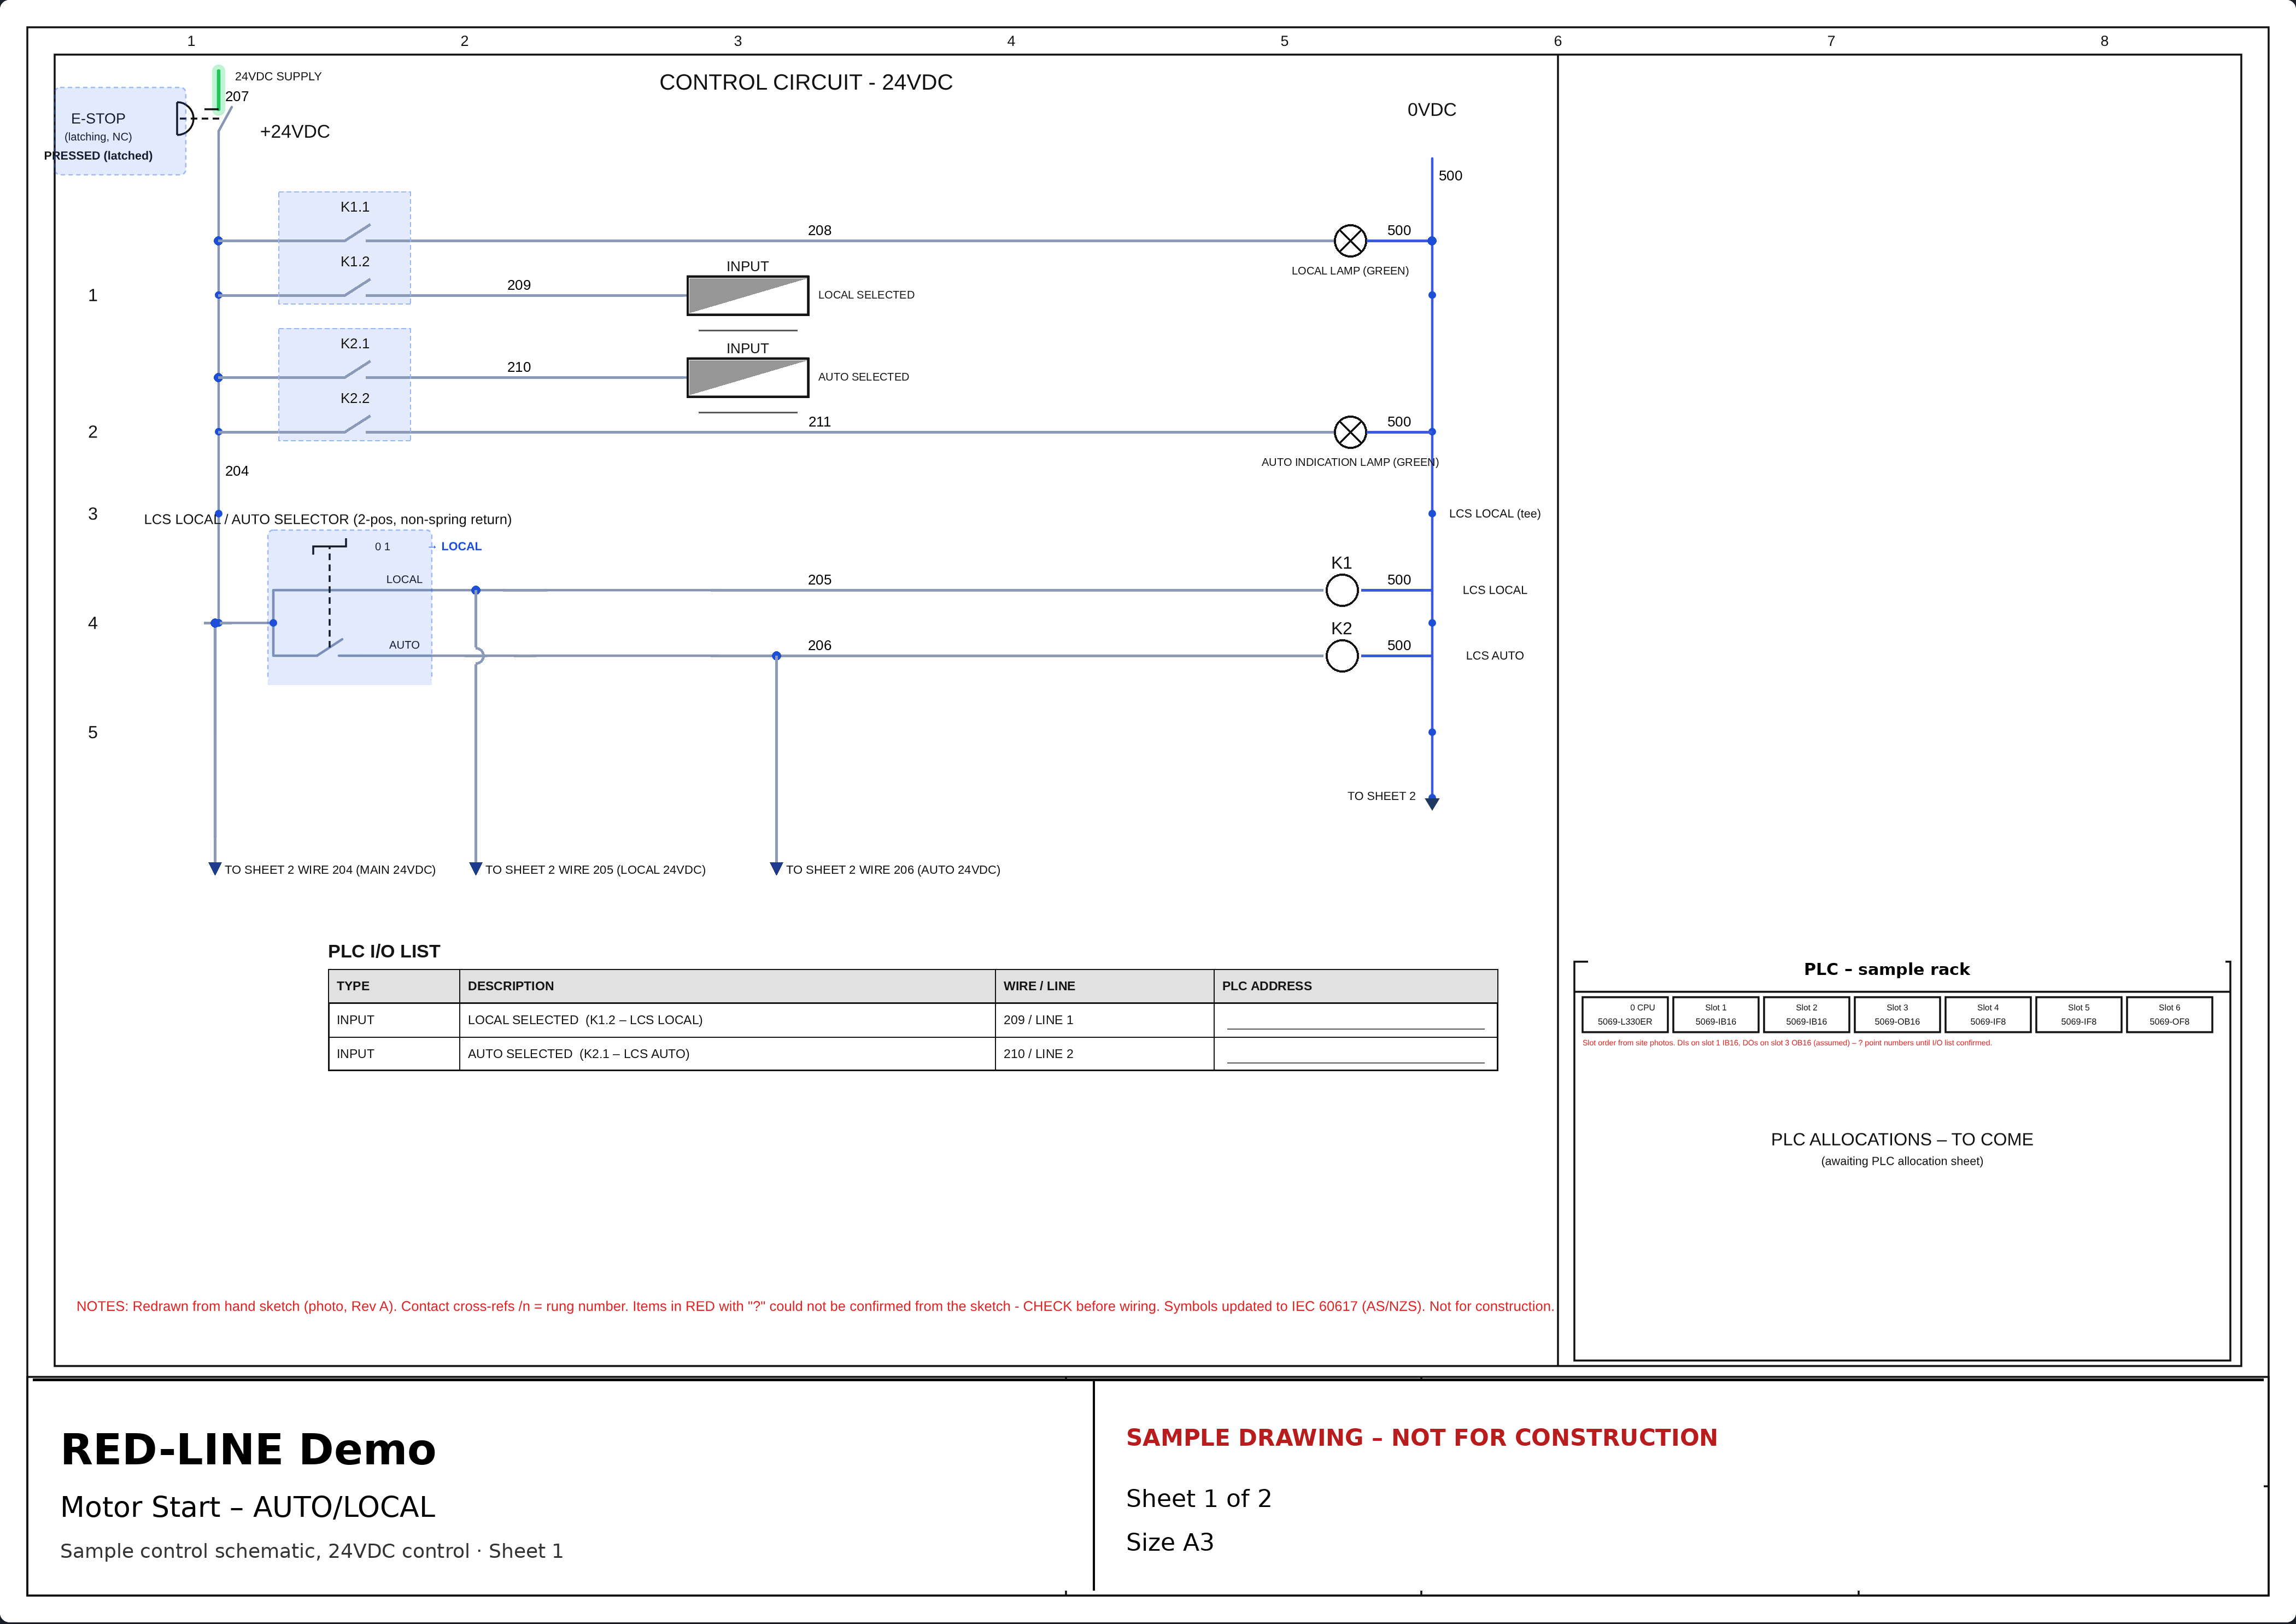Click the K1 relay coil circle

coord(1342,590)
